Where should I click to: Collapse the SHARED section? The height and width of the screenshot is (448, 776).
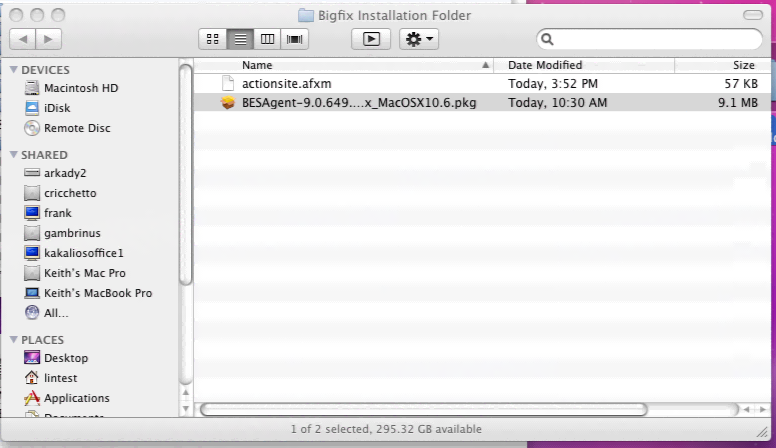(14, 155)
